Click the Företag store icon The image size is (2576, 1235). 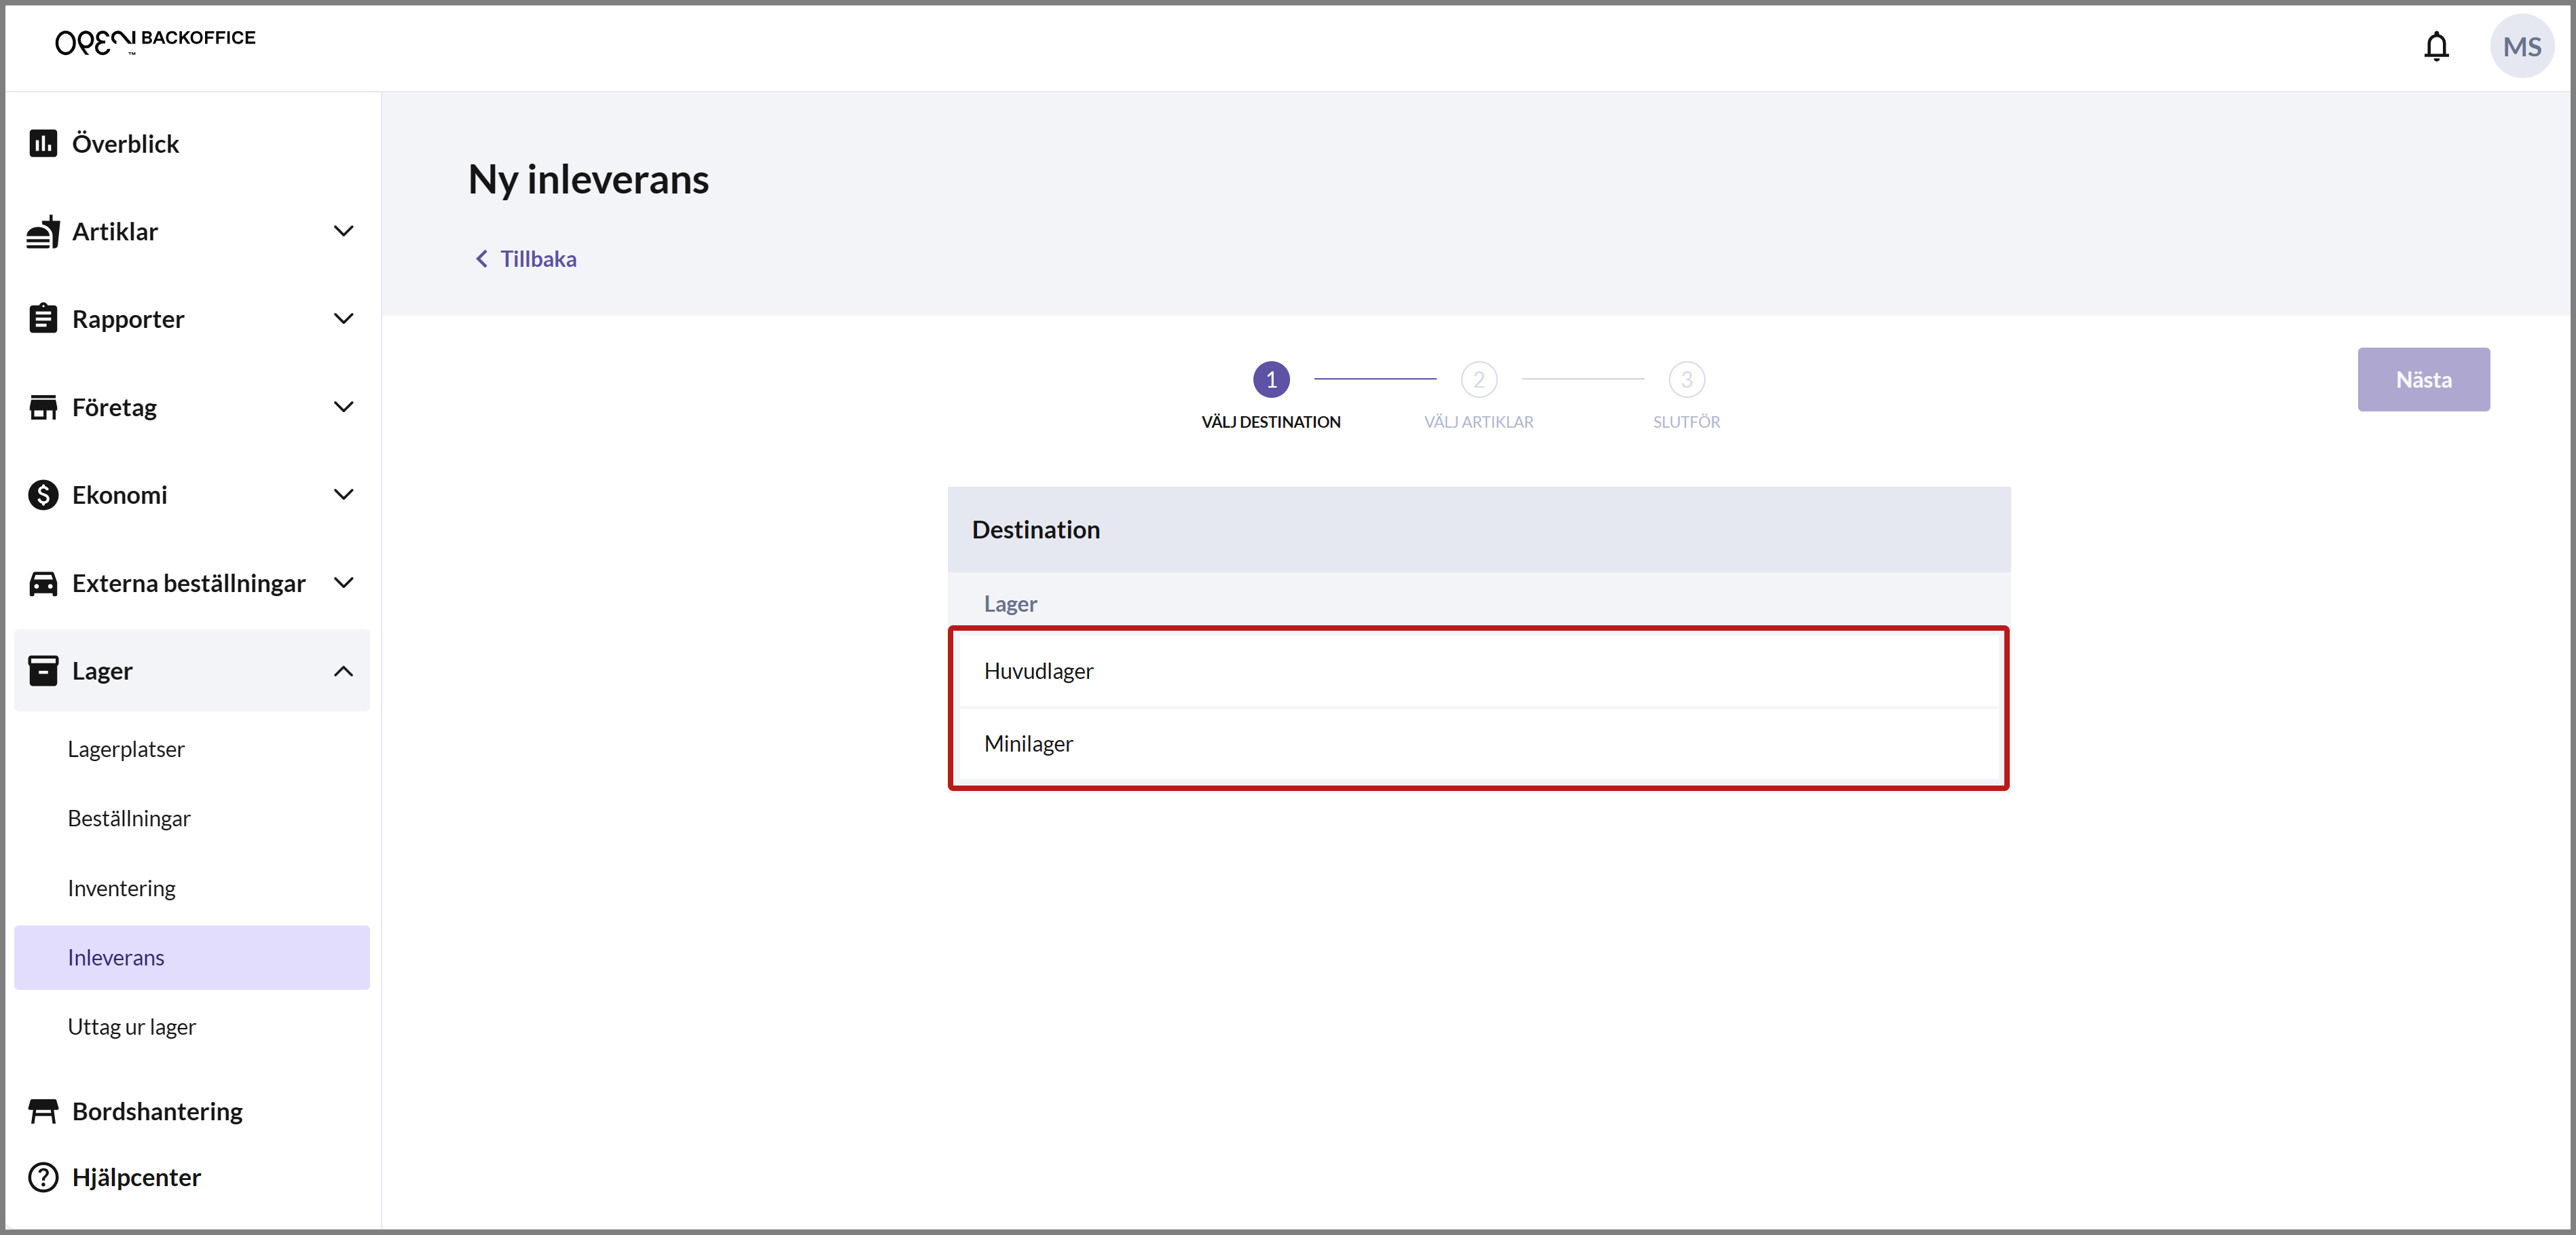point(43,407)
